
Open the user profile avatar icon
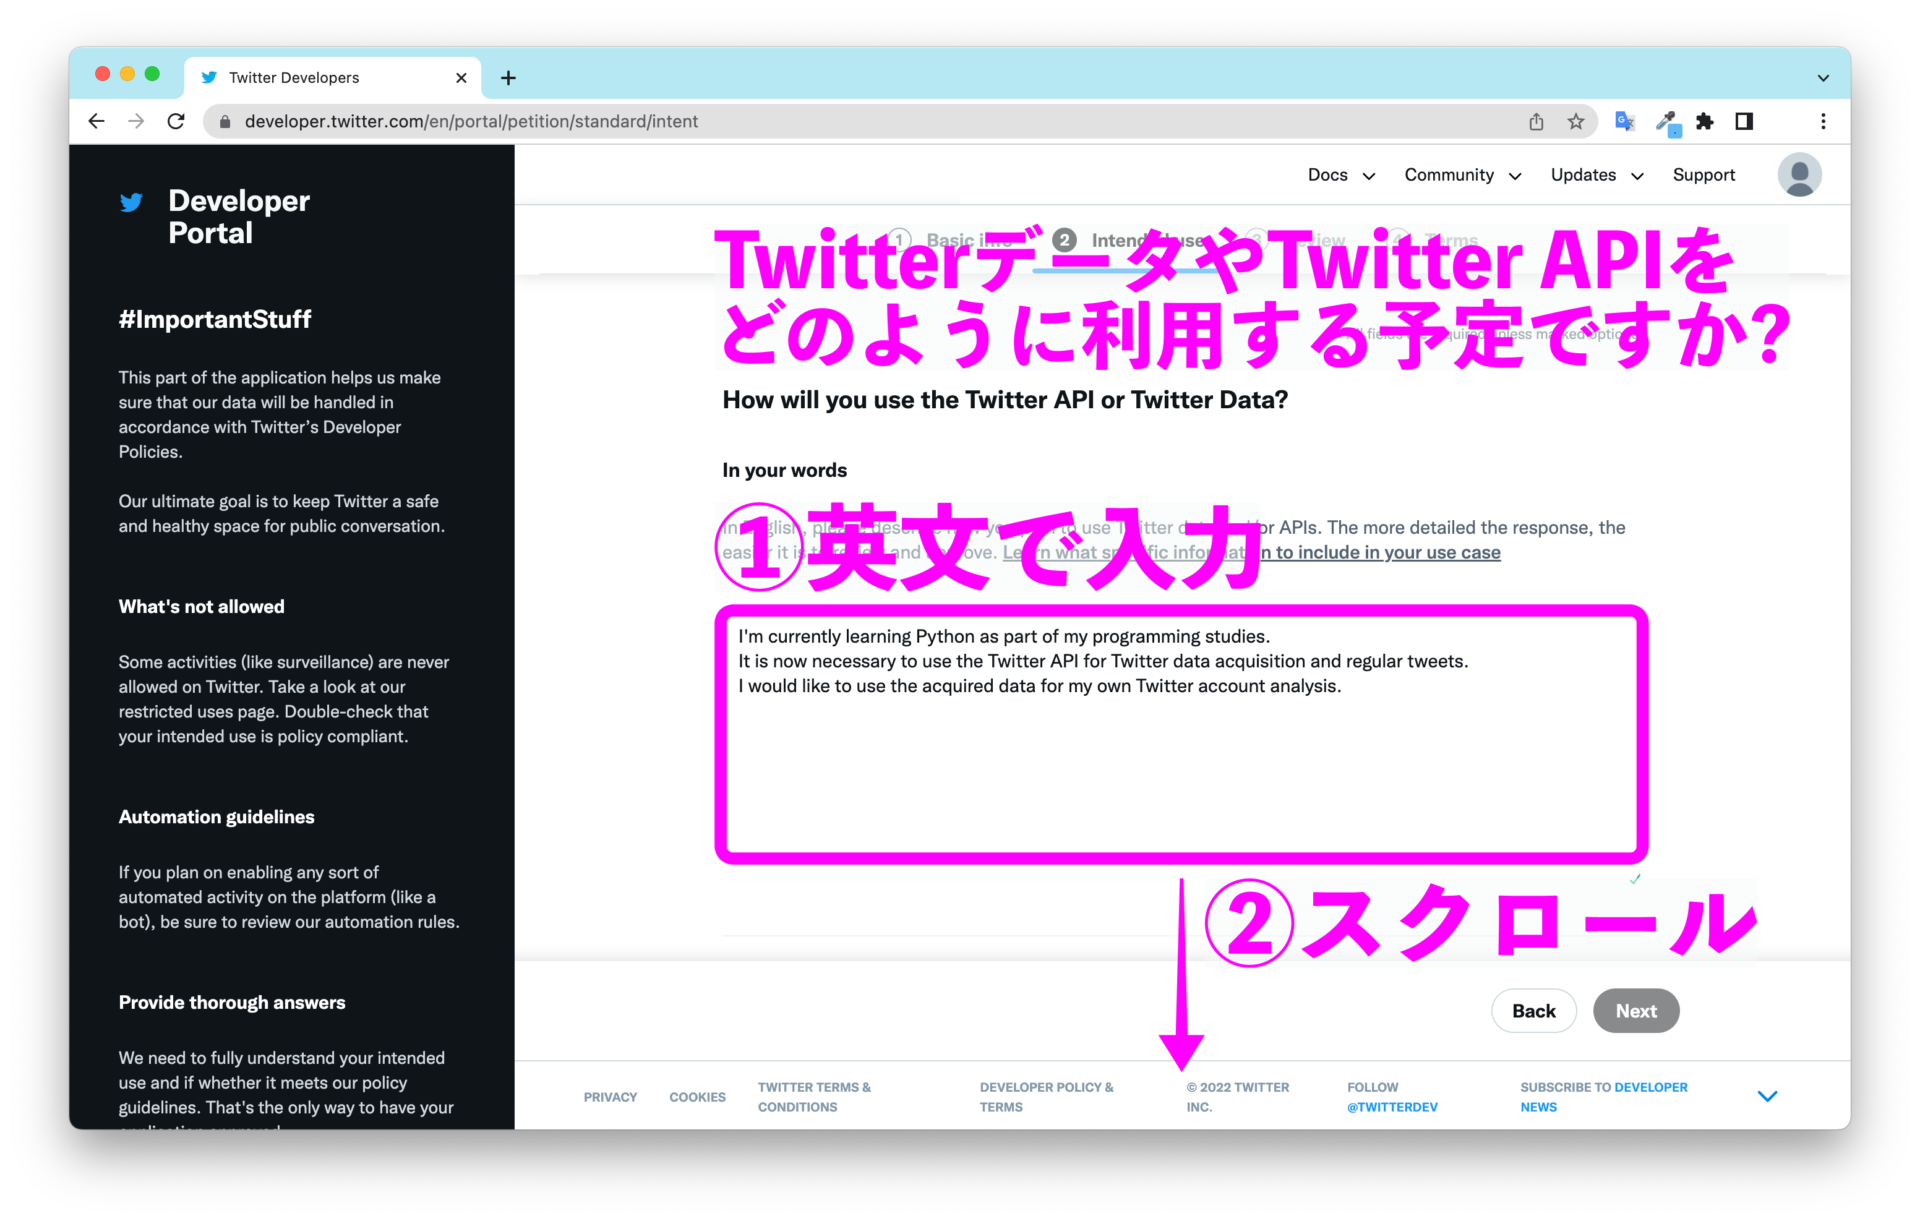click(x=1798, y=174)
